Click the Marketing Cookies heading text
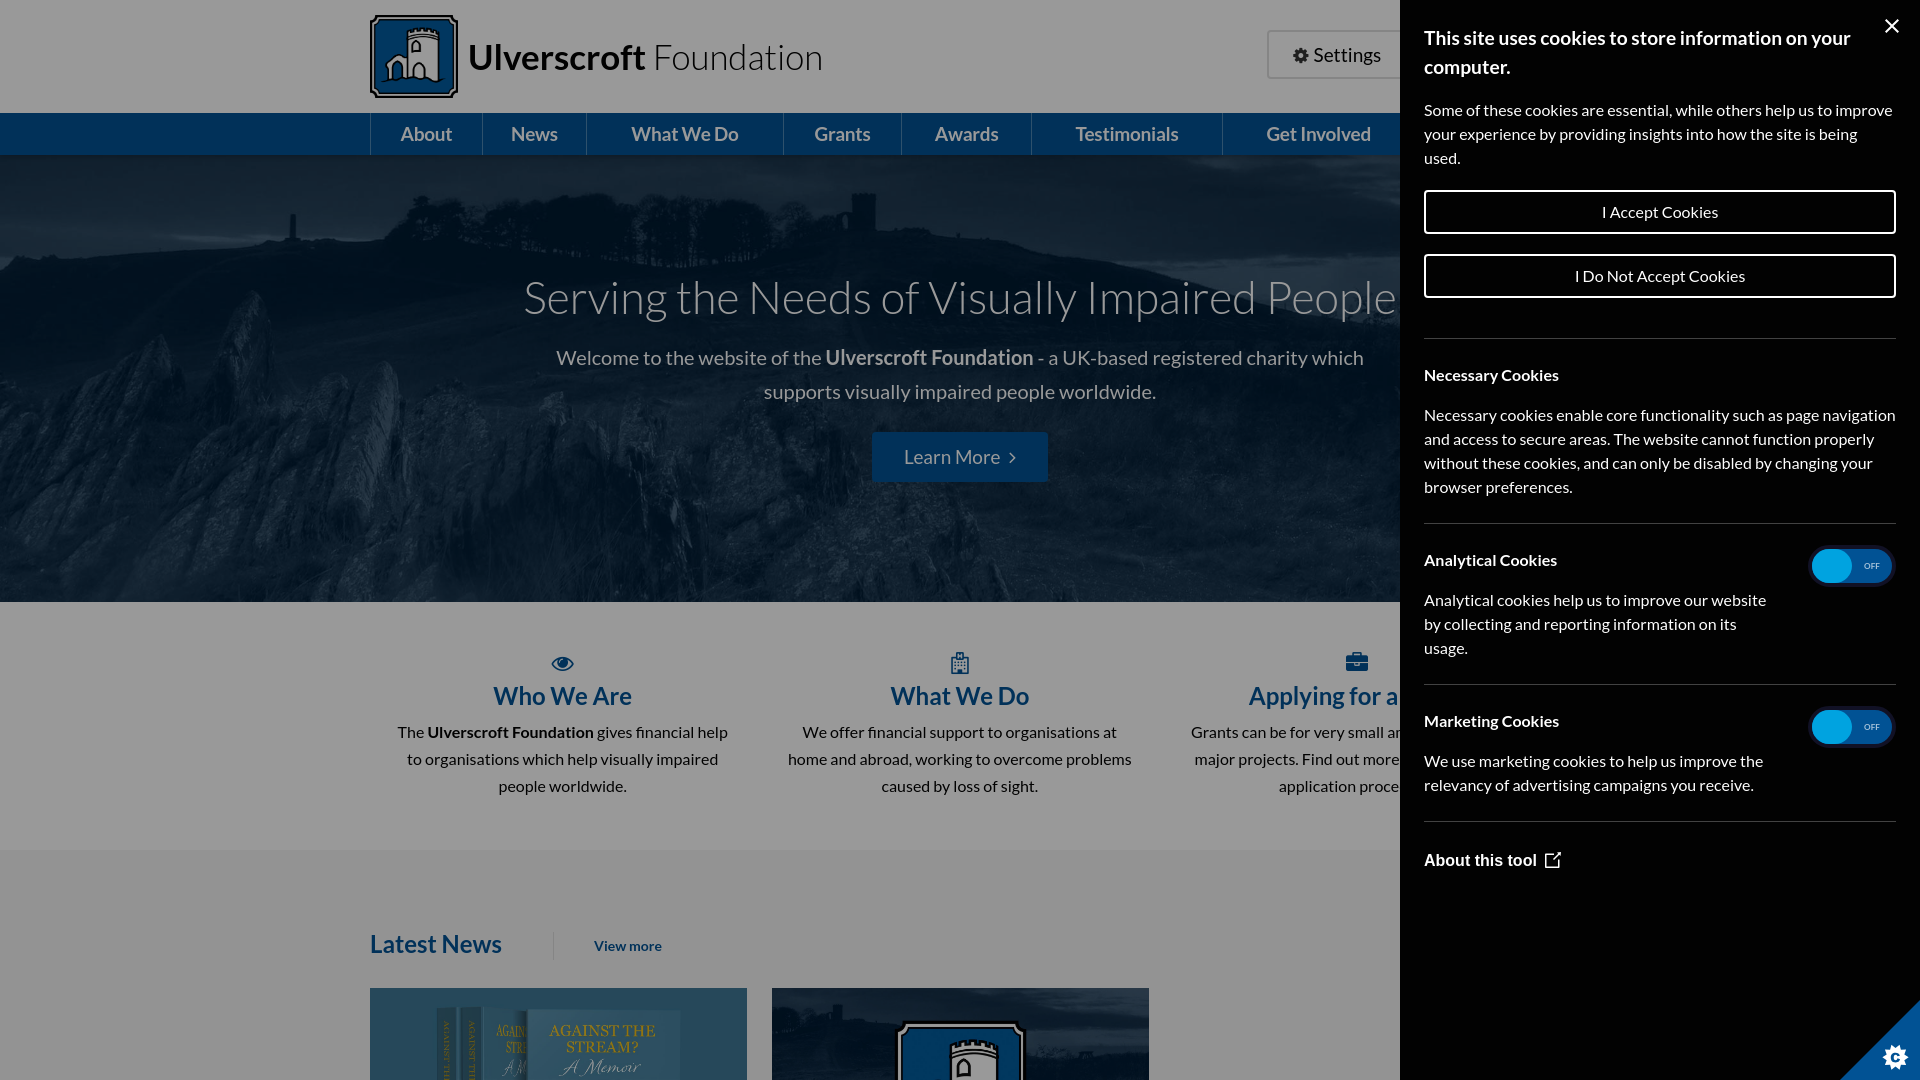This screenshot has width=1920, height=1080. pos(1491,721)
